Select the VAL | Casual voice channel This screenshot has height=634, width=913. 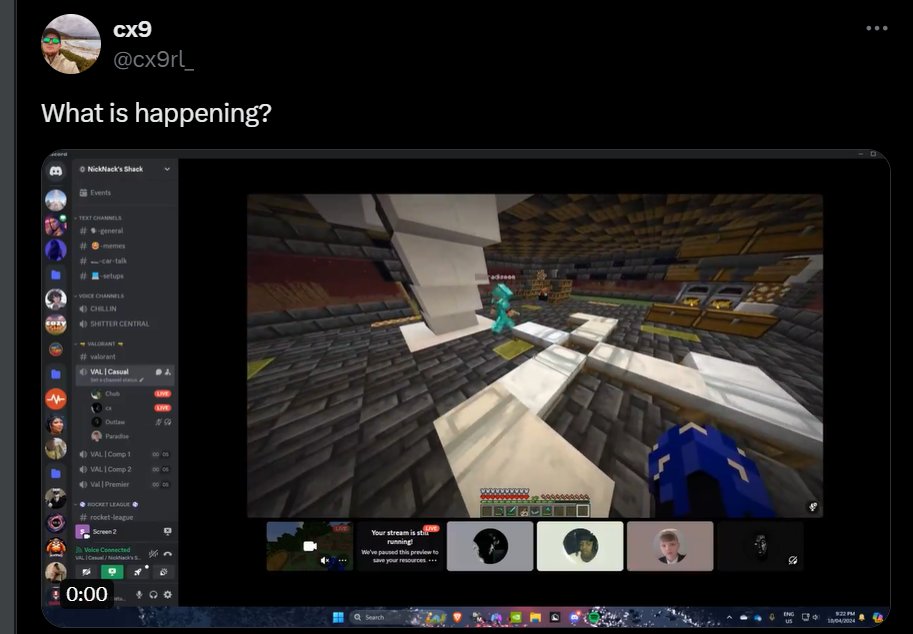pyautogui.click(x=124, y=374)
